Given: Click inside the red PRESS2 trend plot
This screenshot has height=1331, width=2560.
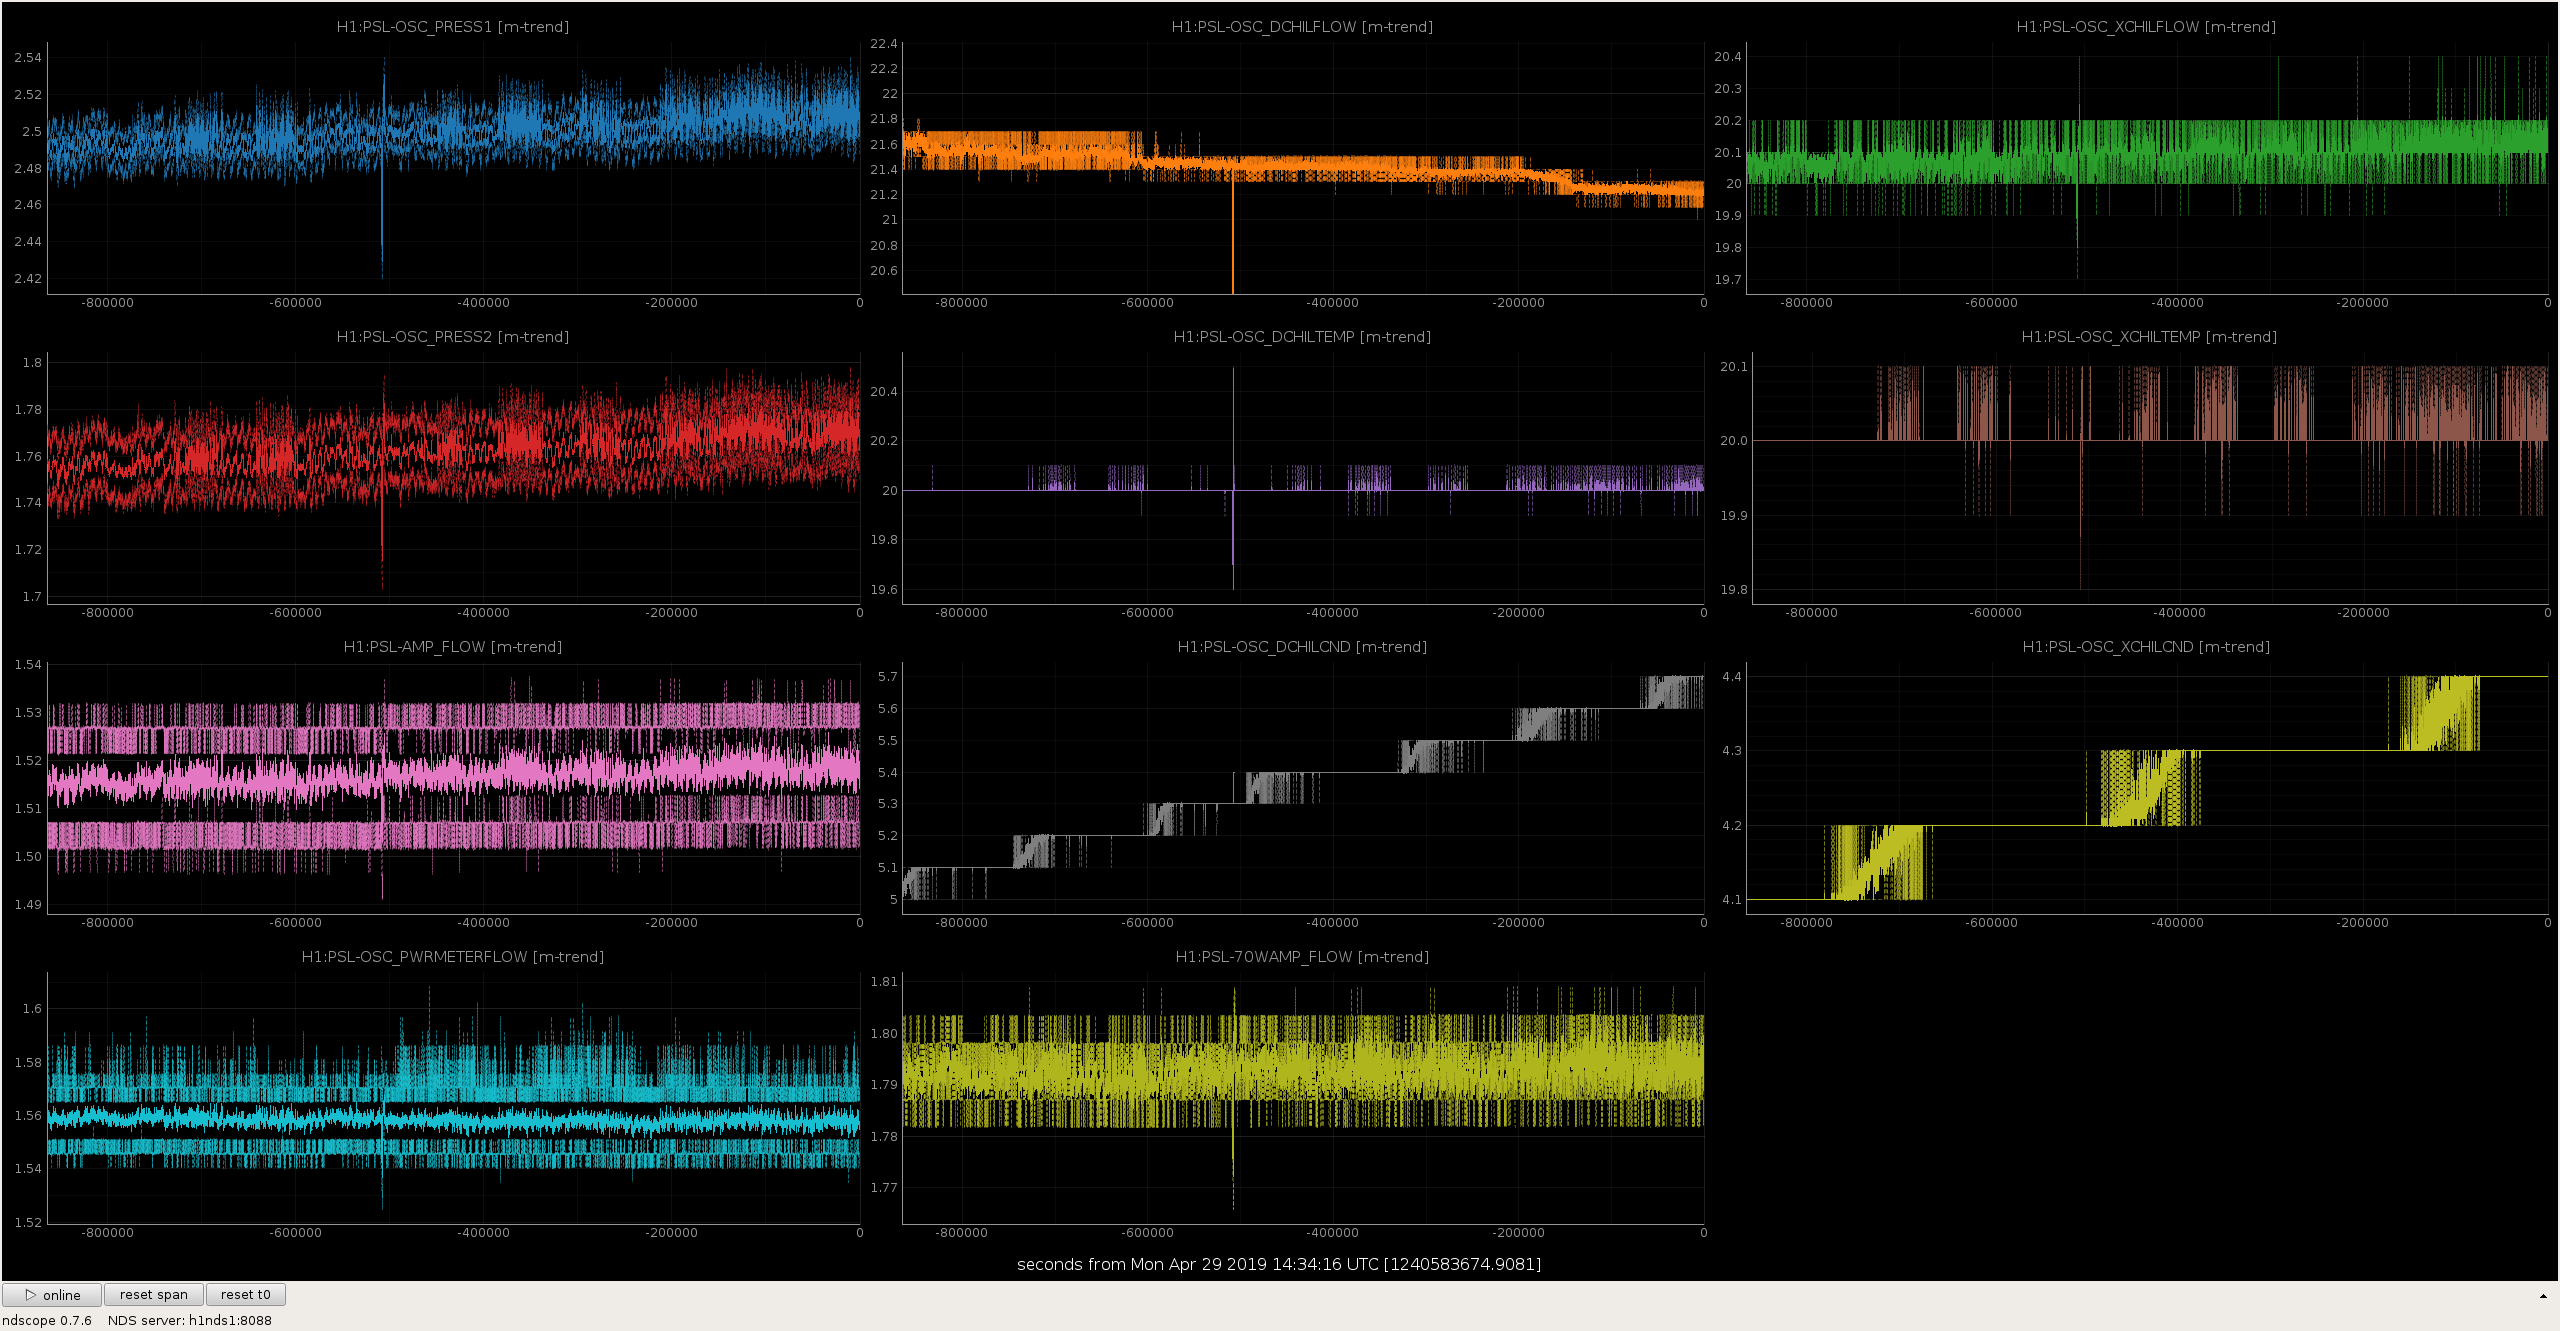Looking at the screenshot, I should point(453,478).
